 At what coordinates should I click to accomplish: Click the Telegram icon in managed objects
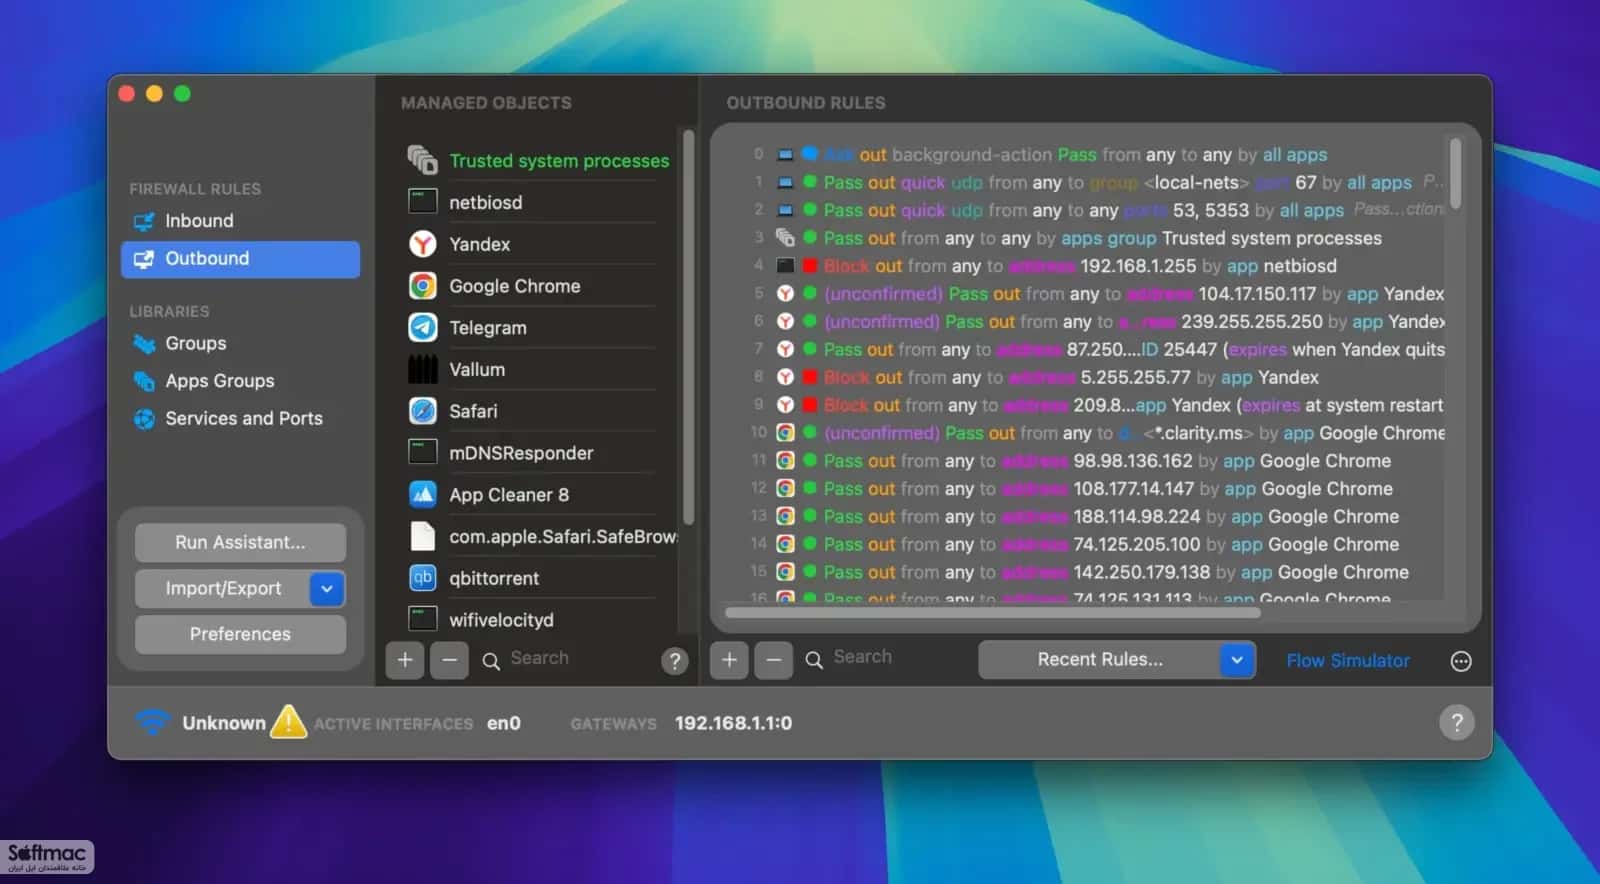click(x=423, y=327)
